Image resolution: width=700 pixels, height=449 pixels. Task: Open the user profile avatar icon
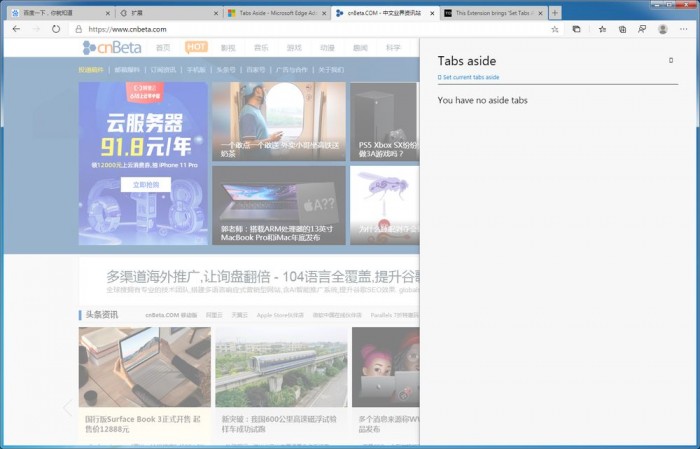point(664,29)
